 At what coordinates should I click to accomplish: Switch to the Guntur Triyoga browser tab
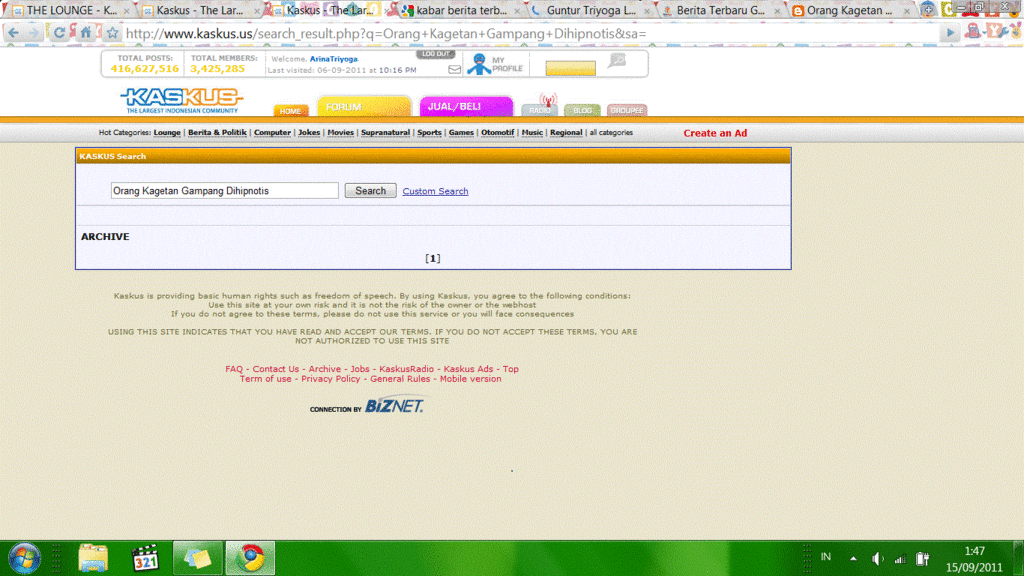(590, 10)
